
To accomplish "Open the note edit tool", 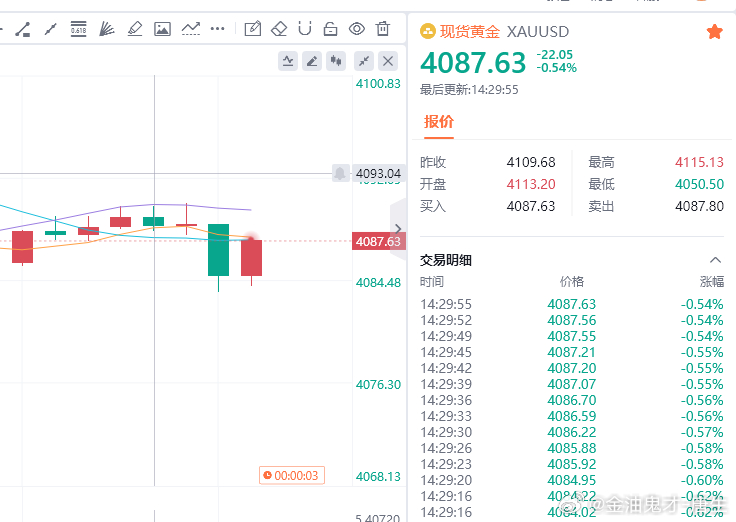I will click(253, 29).
